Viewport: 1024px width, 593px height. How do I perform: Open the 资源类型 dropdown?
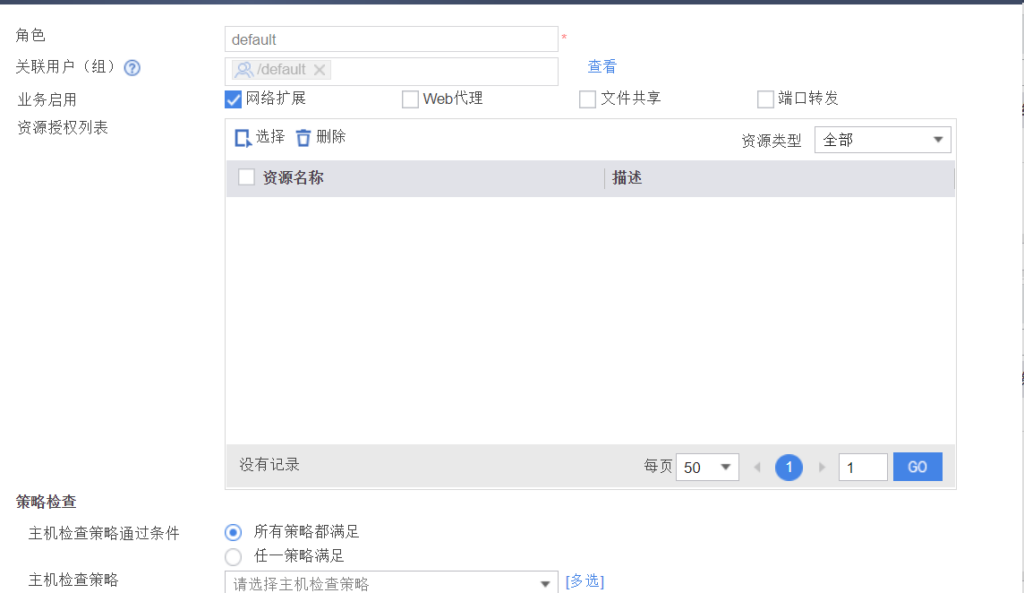[x=882, y=140]
